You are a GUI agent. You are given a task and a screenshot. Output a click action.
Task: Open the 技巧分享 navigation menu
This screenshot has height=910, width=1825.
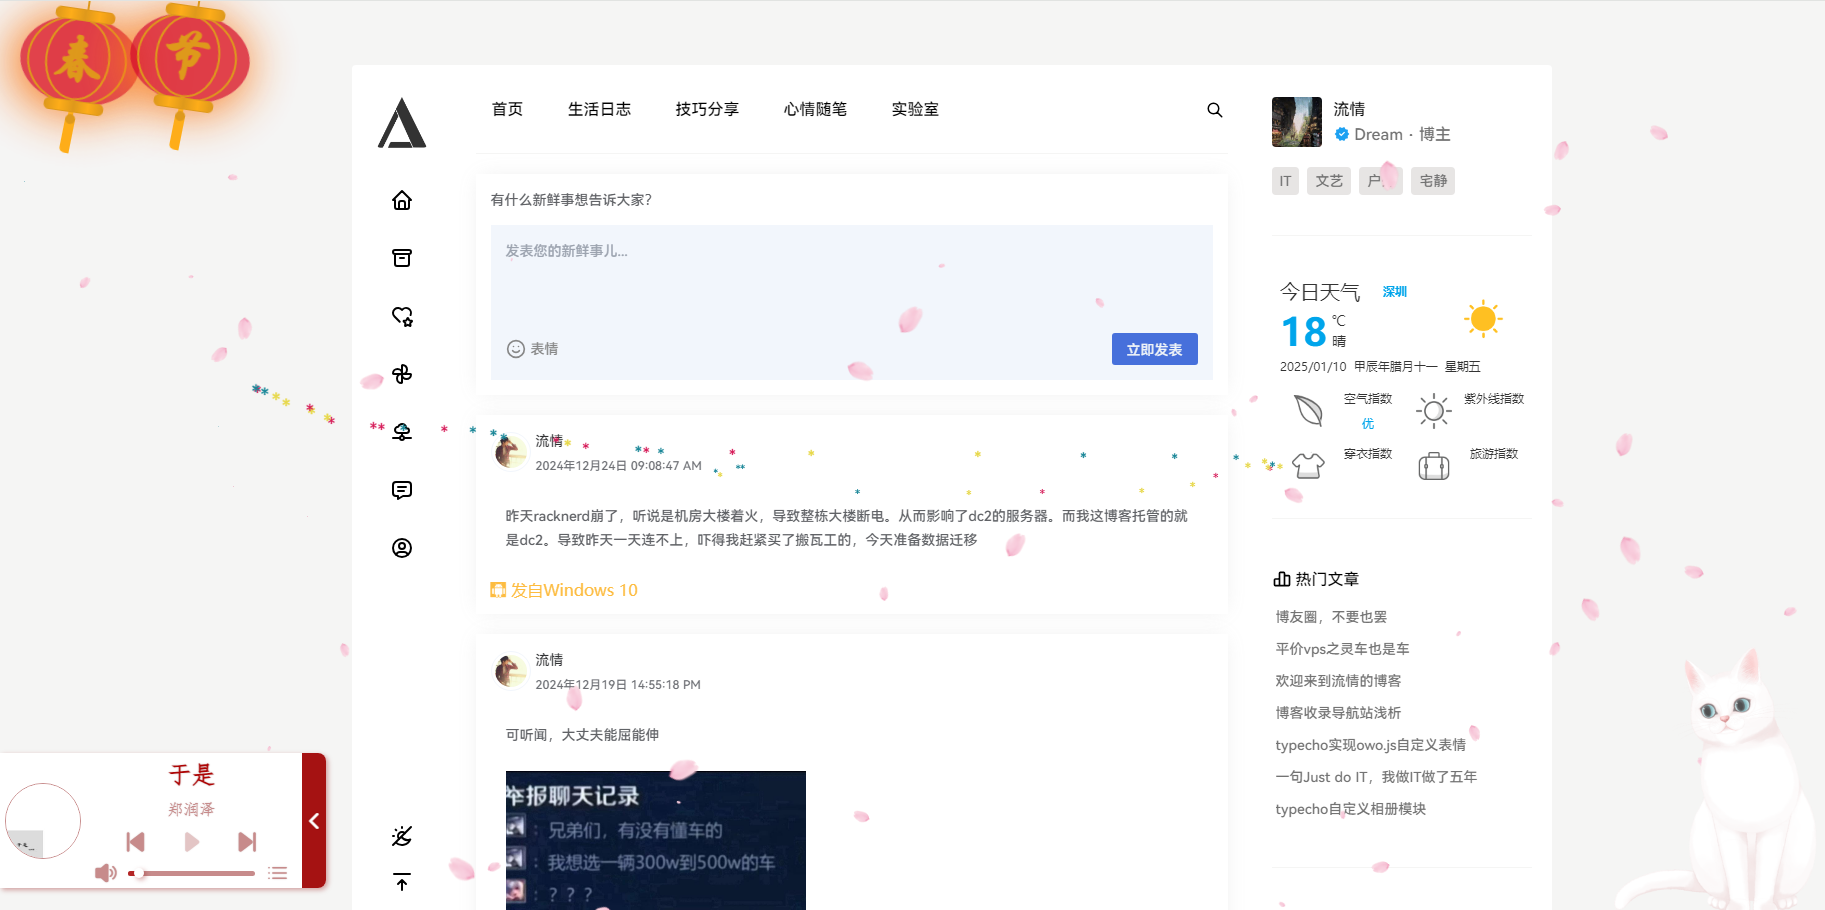pos(707,110)
